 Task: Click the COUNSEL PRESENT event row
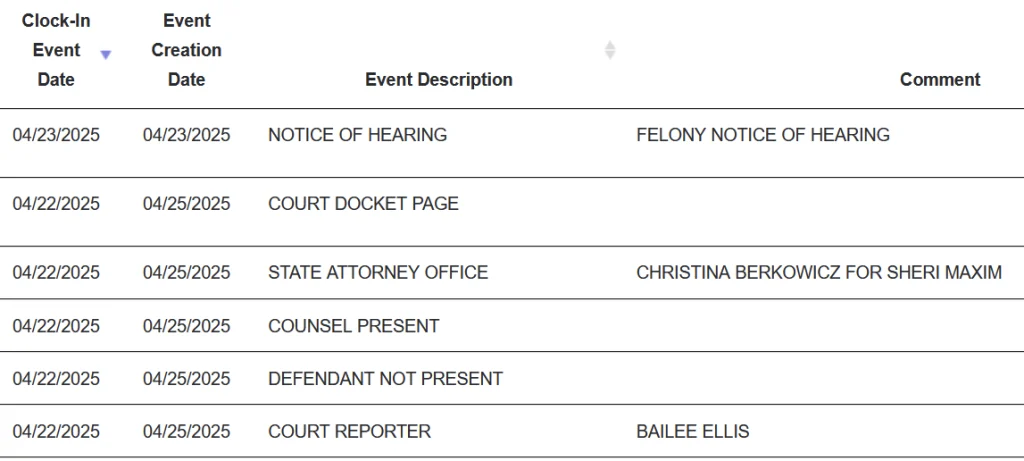tap(353, 326)
